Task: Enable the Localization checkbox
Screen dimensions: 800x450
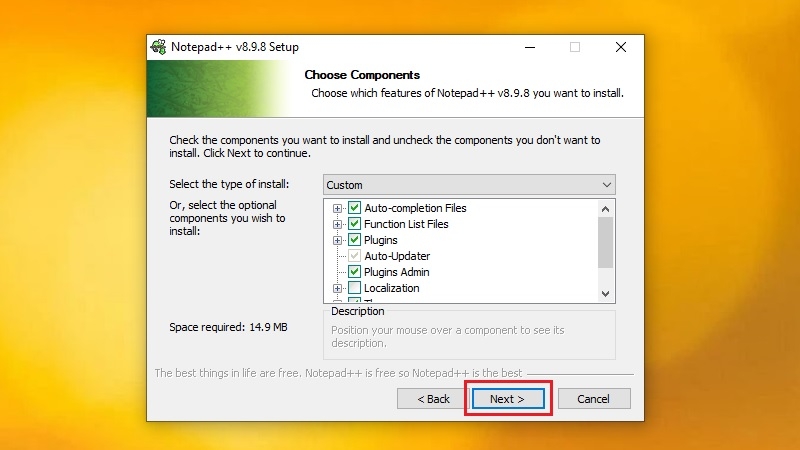Action: coord(354,288)
